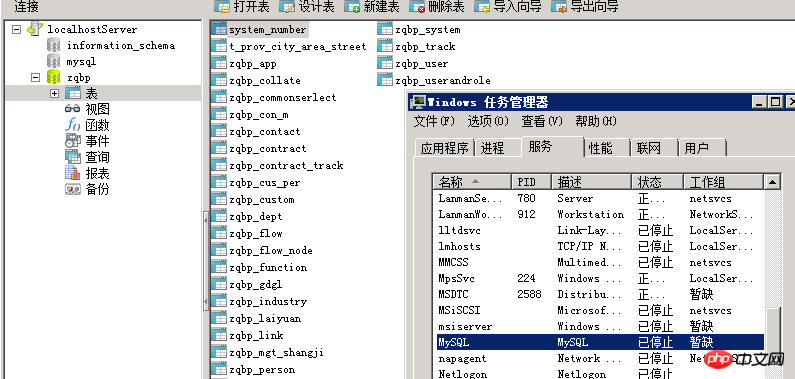The height and width of the screenshot is (379, 795).
Task: Open the 帮助(H) menu in Task Manager
Action: click(596, 121)
